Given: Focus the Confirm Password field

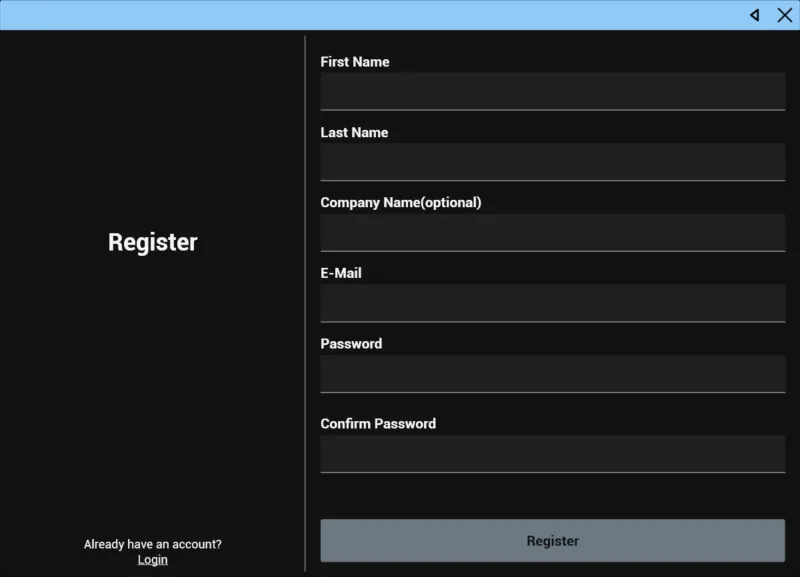Looking at the screenshot, I should (x=553, y=454).
